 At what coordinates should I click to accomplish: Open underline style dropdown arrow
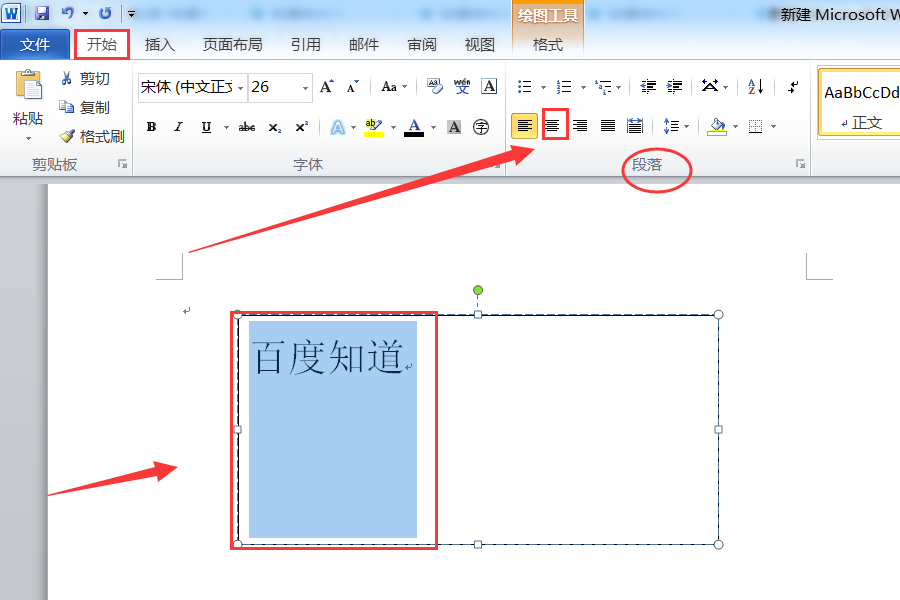pyautogui.click(x=226, y=127)
